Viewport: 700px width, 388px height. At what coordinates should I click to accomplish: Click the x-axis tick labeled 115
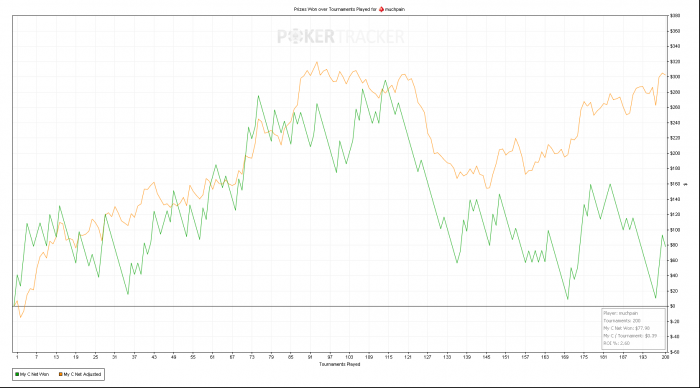tap(388, 357)
